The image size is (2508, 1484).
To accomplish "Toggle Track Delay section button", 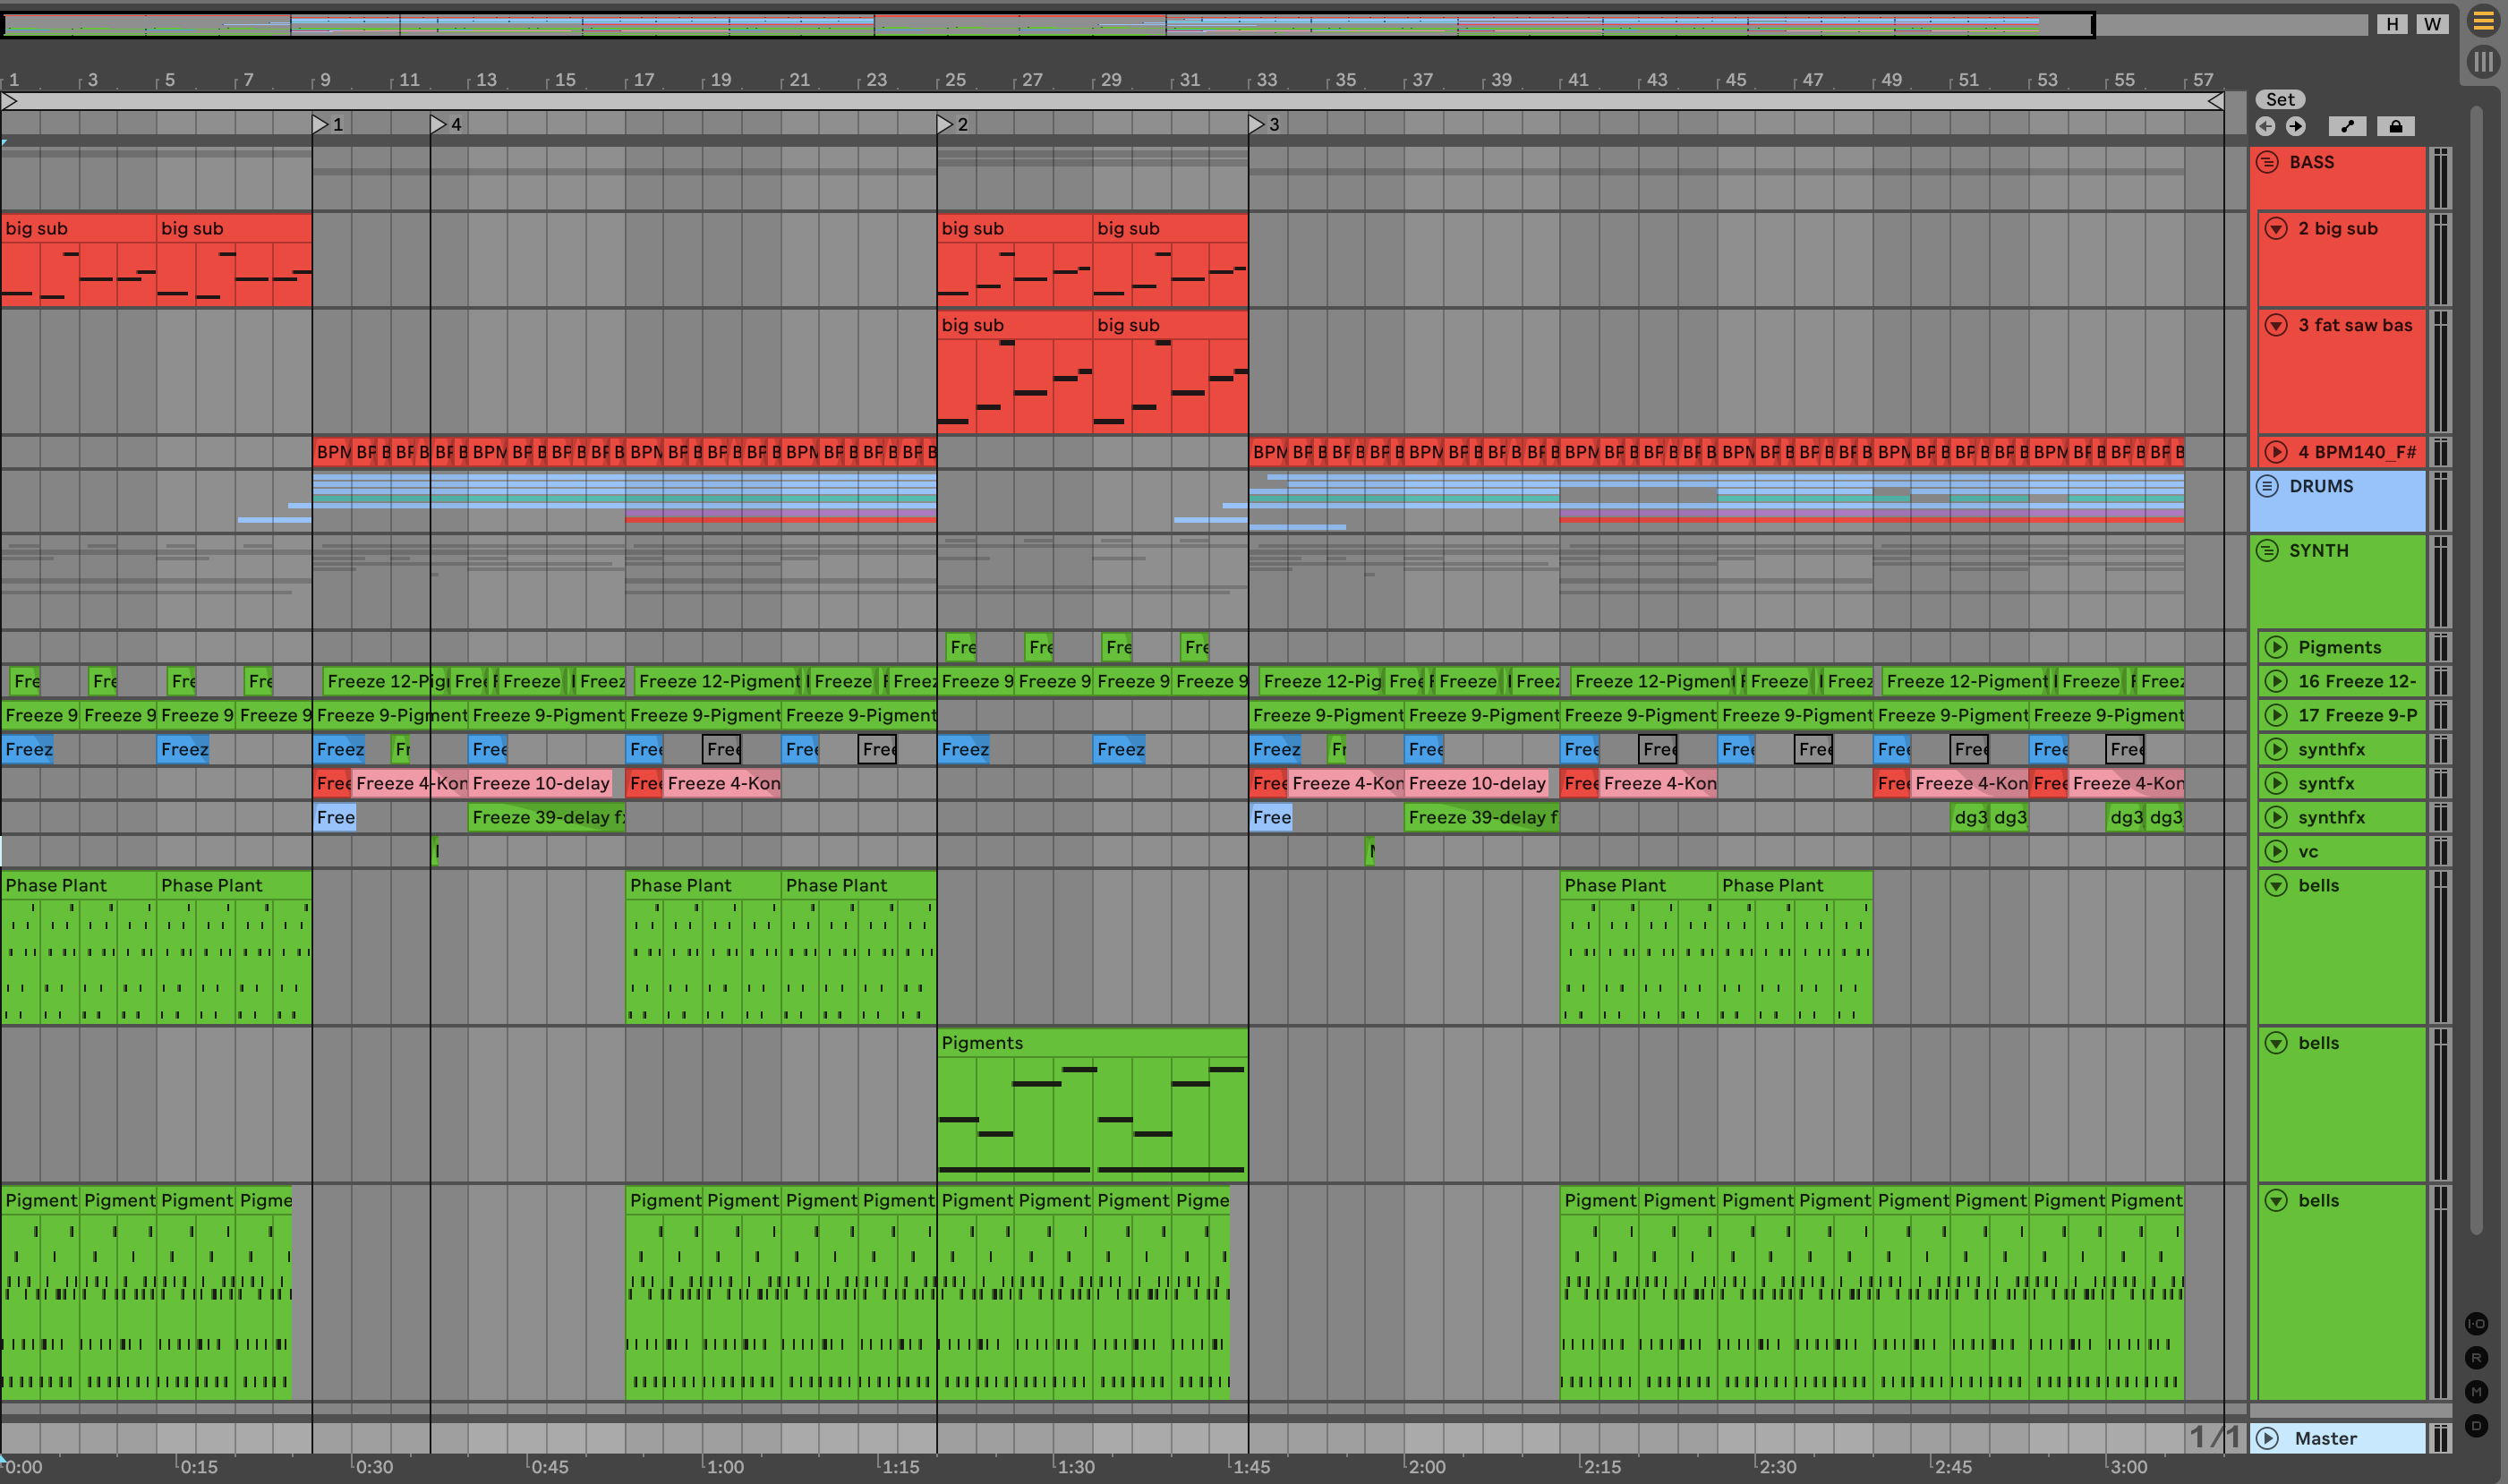I will (x=2476, y=1426).
